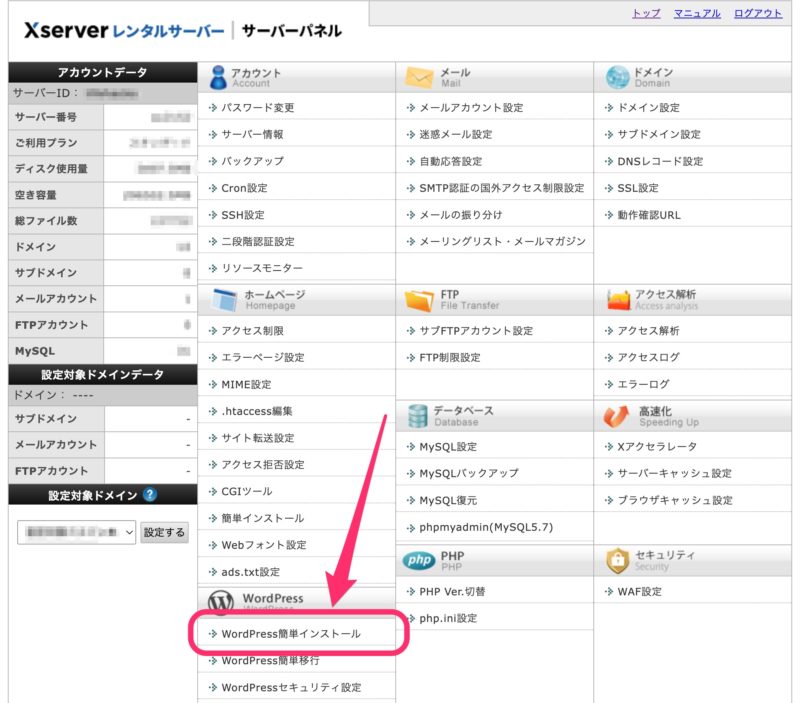Open 迷惑メール設定
Screen dimensions: 800x703
(456, 135)
